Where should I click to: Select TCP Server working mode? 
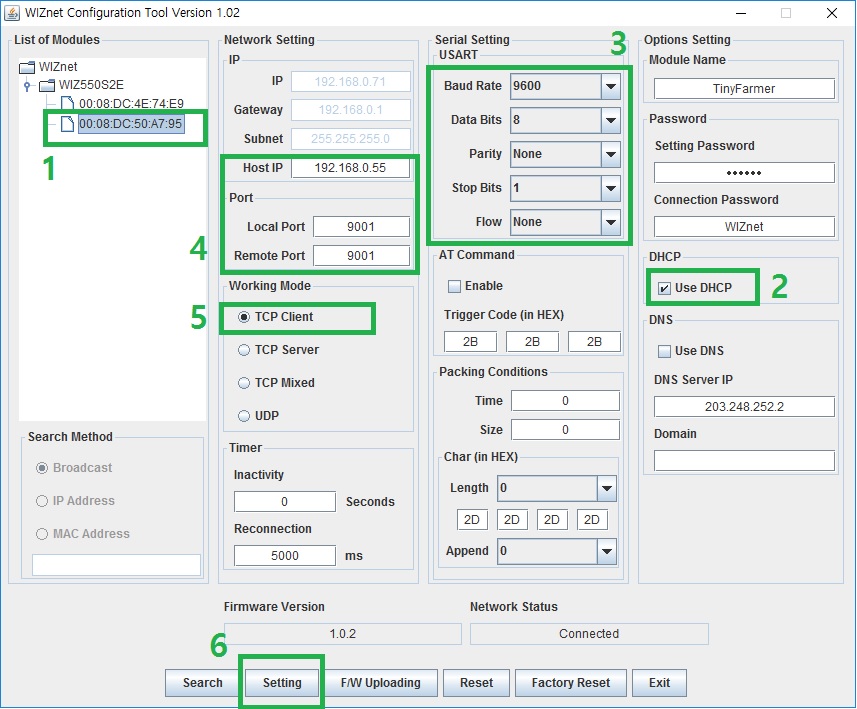[244, 350]
